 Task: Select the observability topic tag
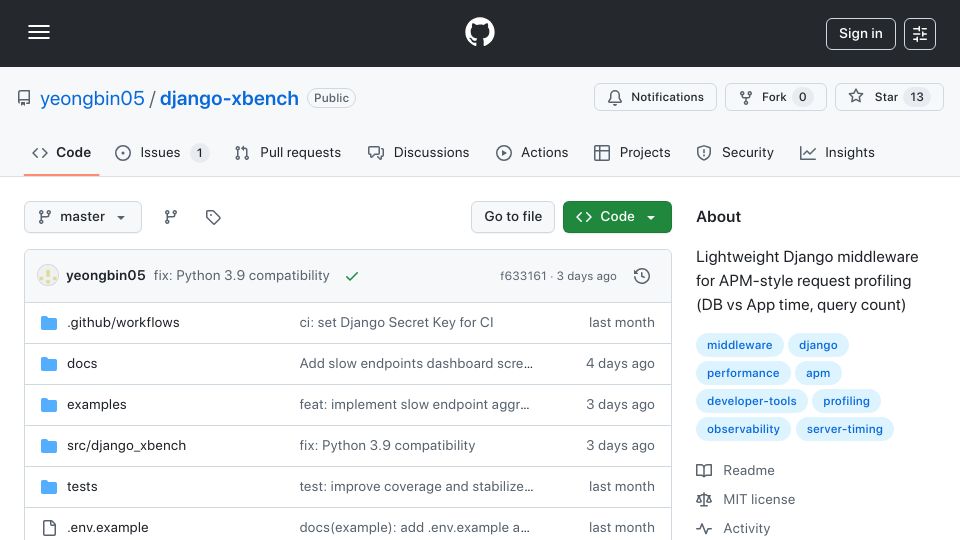pyautogui.click(x=743, y=430)
